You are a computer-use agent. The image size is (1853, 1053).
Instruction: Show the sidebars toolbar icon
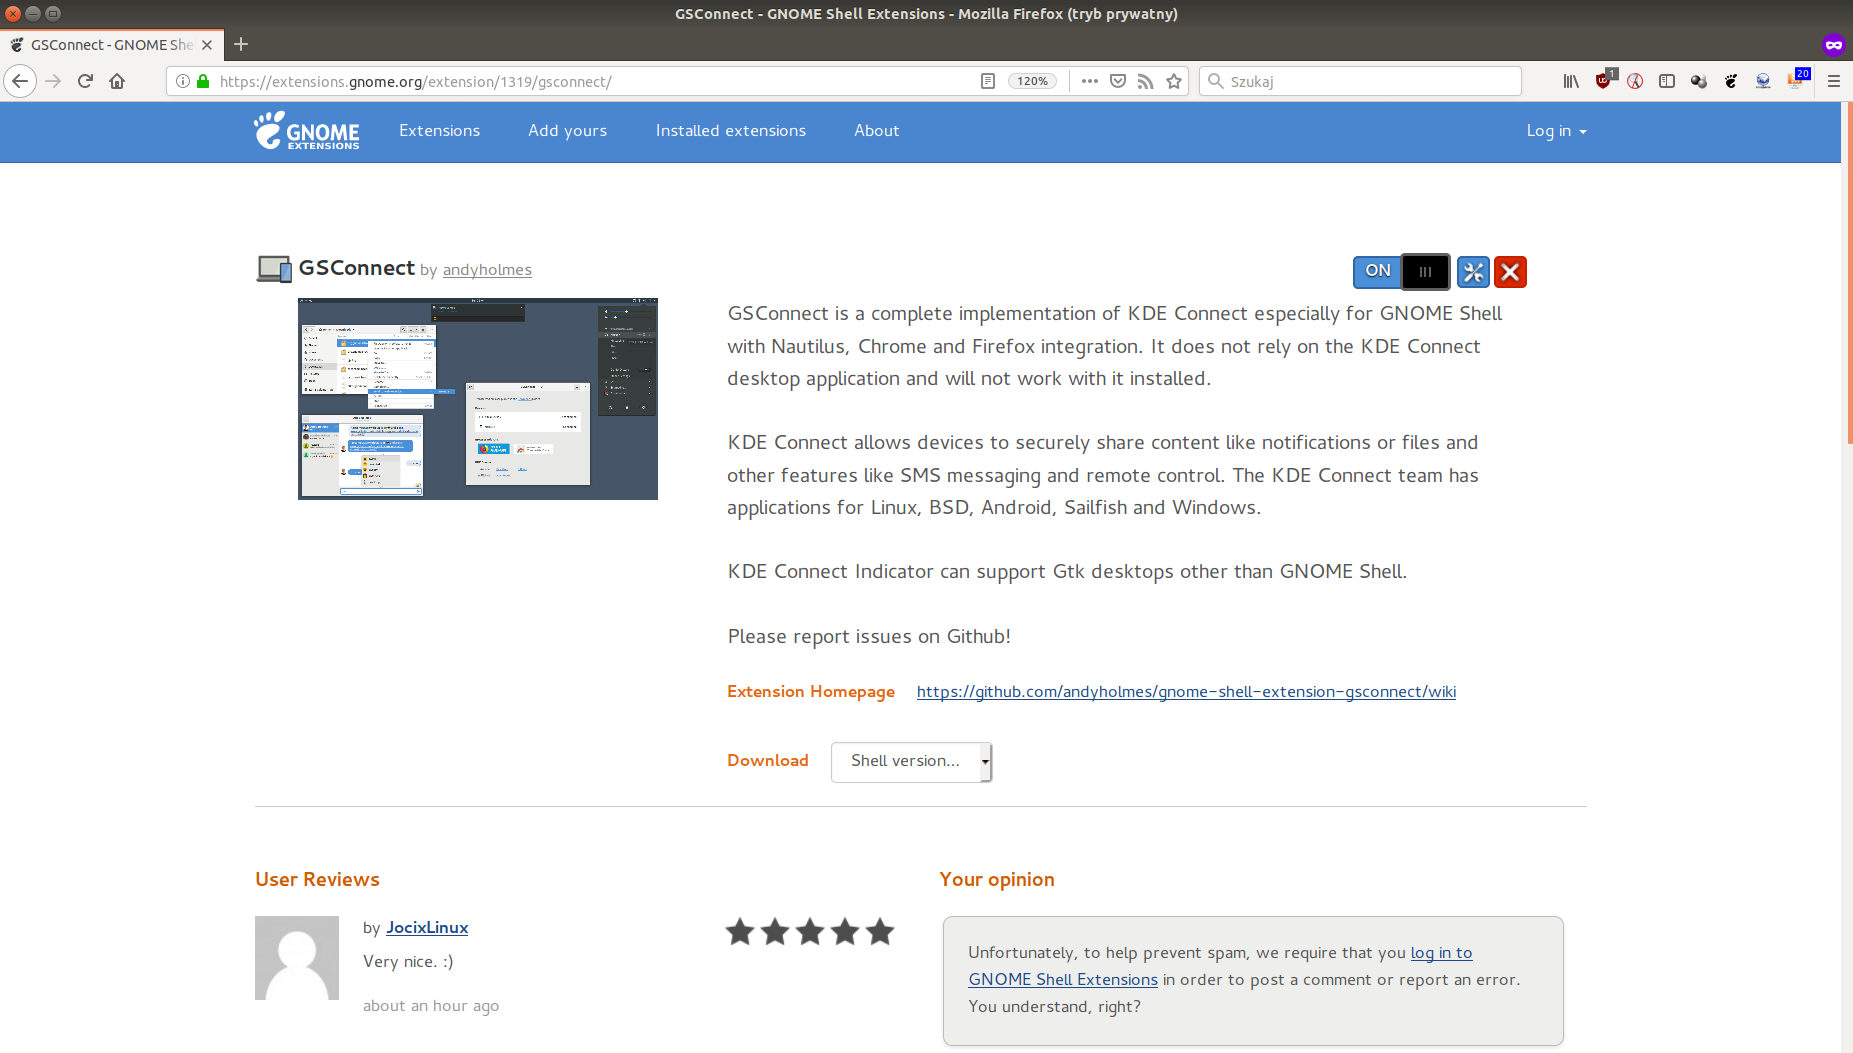point(1667,81)
